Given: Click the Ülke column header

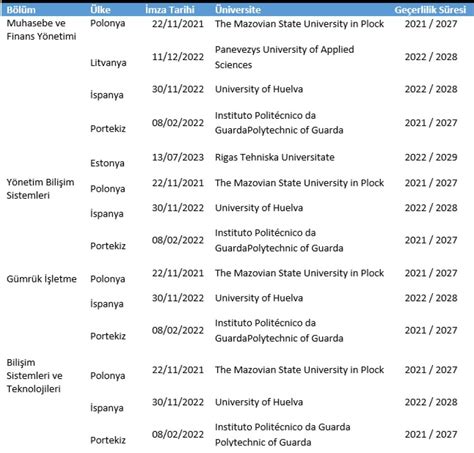Looking at the screenshot, I should coord(100,10).
